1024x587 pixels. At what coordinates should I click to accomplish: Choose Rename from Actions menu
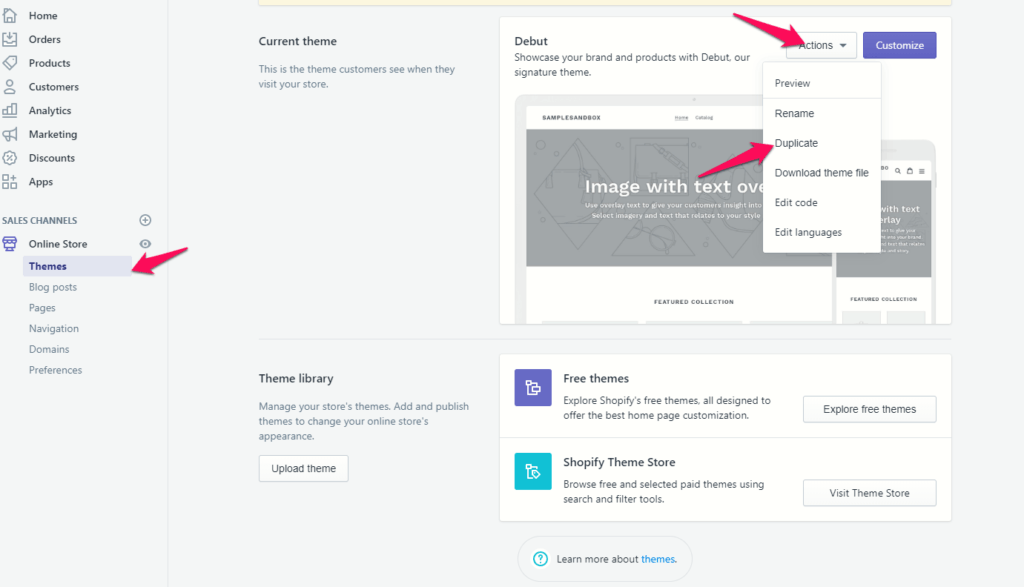[822, 113]
